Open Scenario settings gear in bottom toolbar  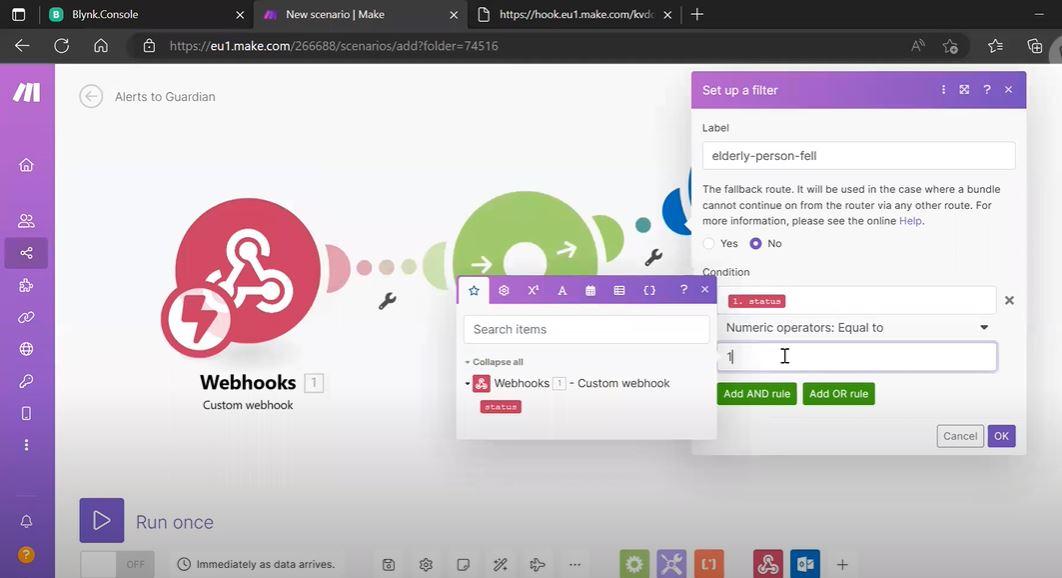[426, 564]
